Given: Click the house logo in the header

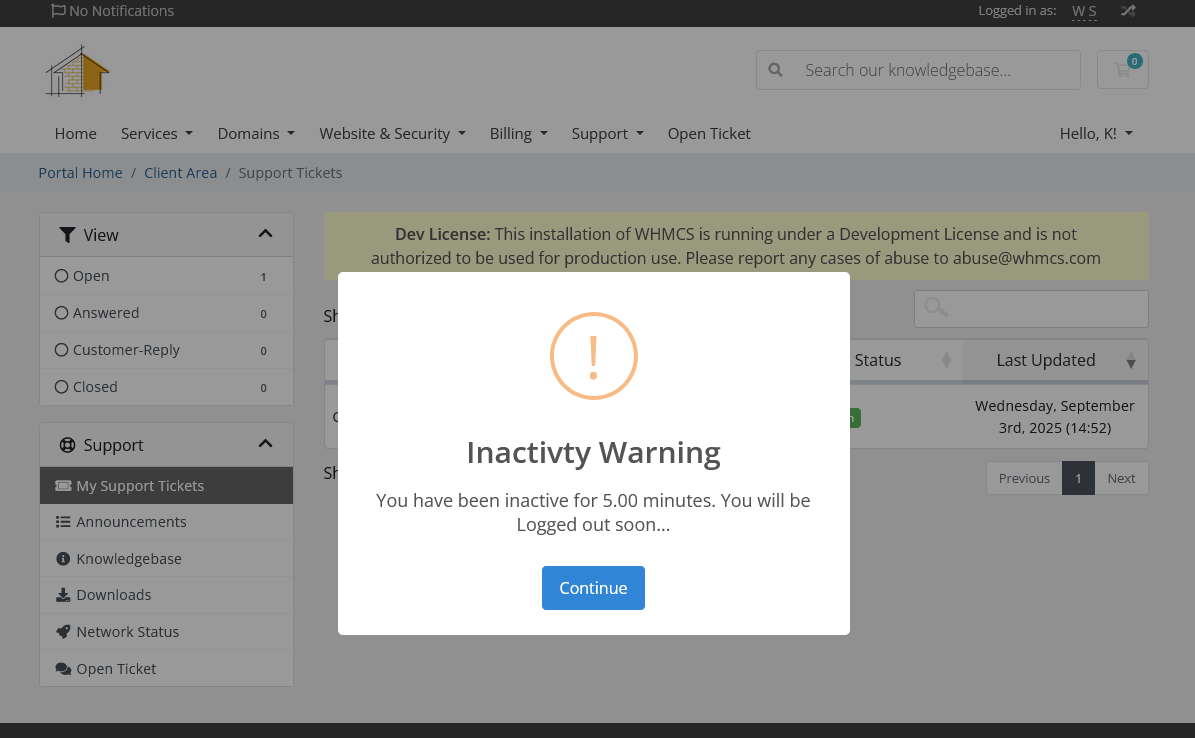Looking at the screenshot, I should 77,71.
